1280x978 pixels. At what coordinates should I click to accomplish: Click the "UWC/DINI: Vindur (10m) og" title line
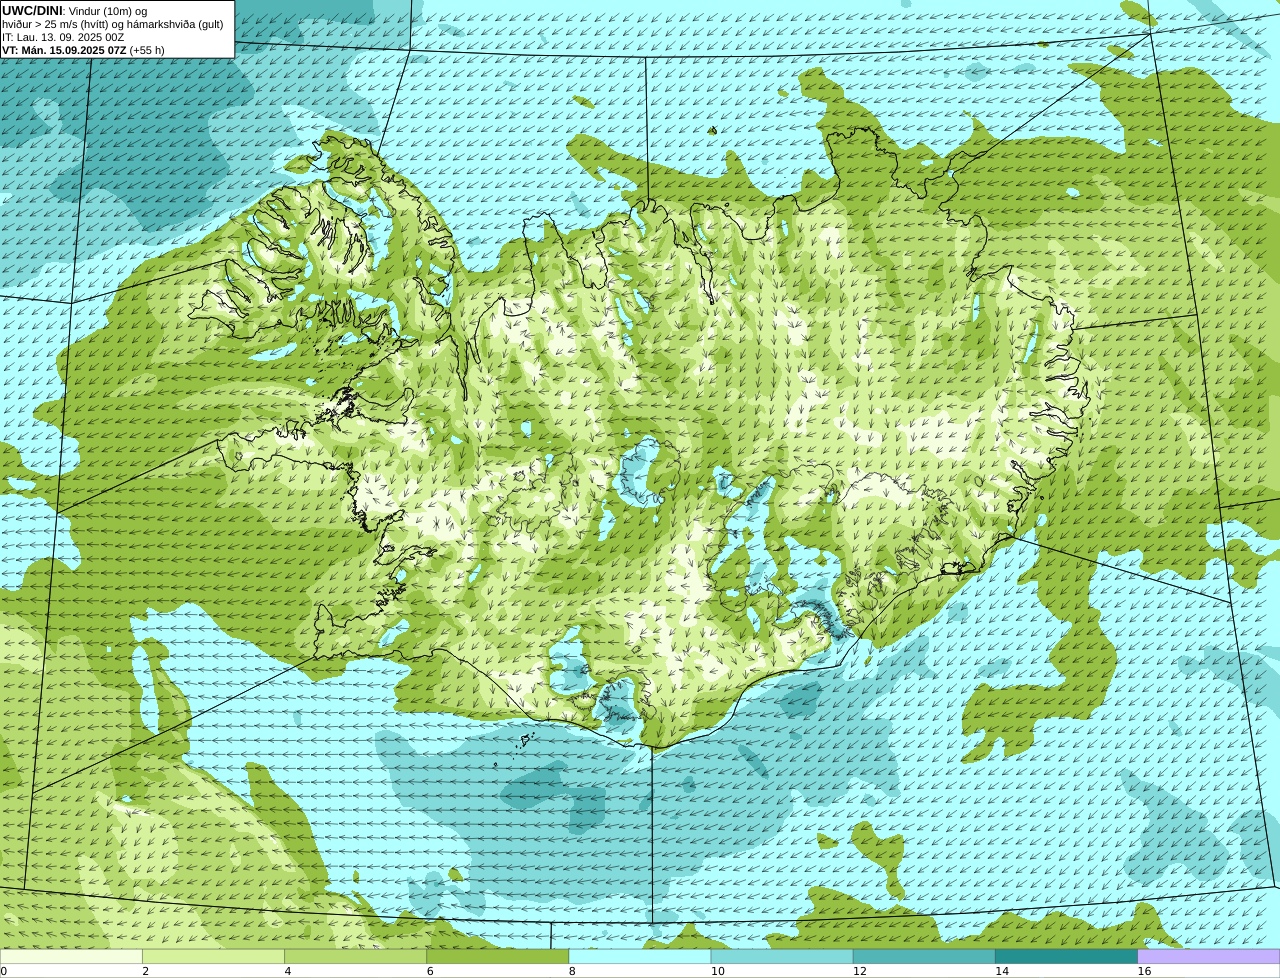[75, 11]
